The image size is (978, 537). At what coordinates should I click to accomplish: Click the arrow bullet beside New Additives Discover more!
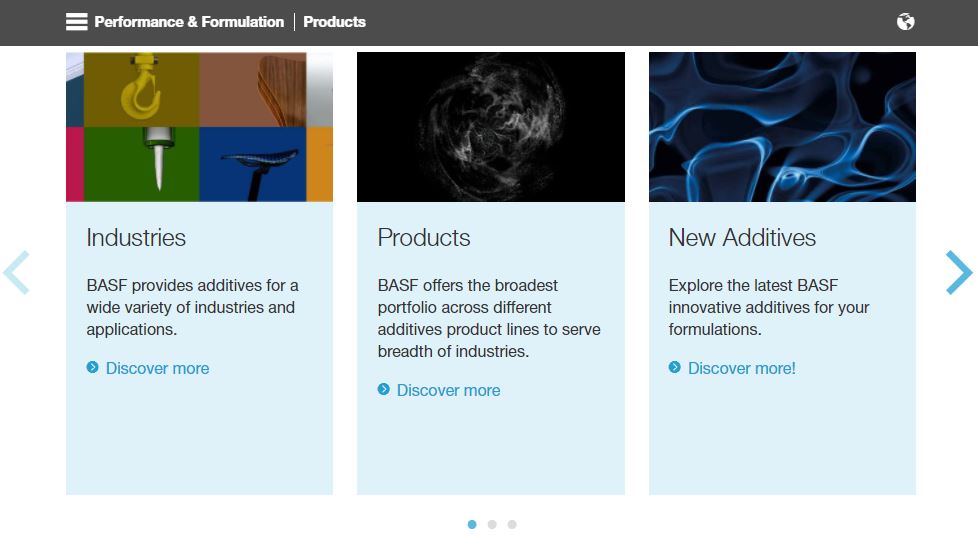[675, 368]
